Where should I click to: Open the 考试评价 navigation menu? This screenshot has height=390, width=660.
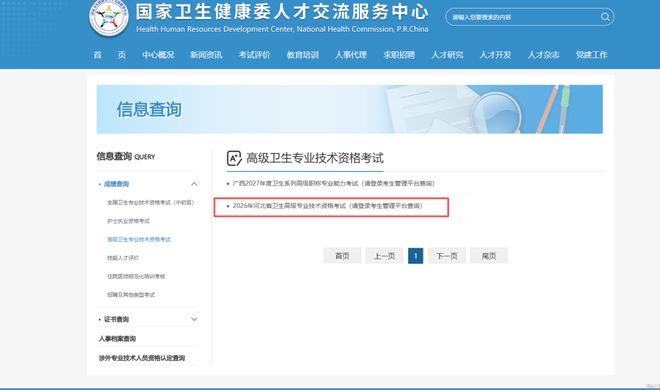click(x=254, y=55)
